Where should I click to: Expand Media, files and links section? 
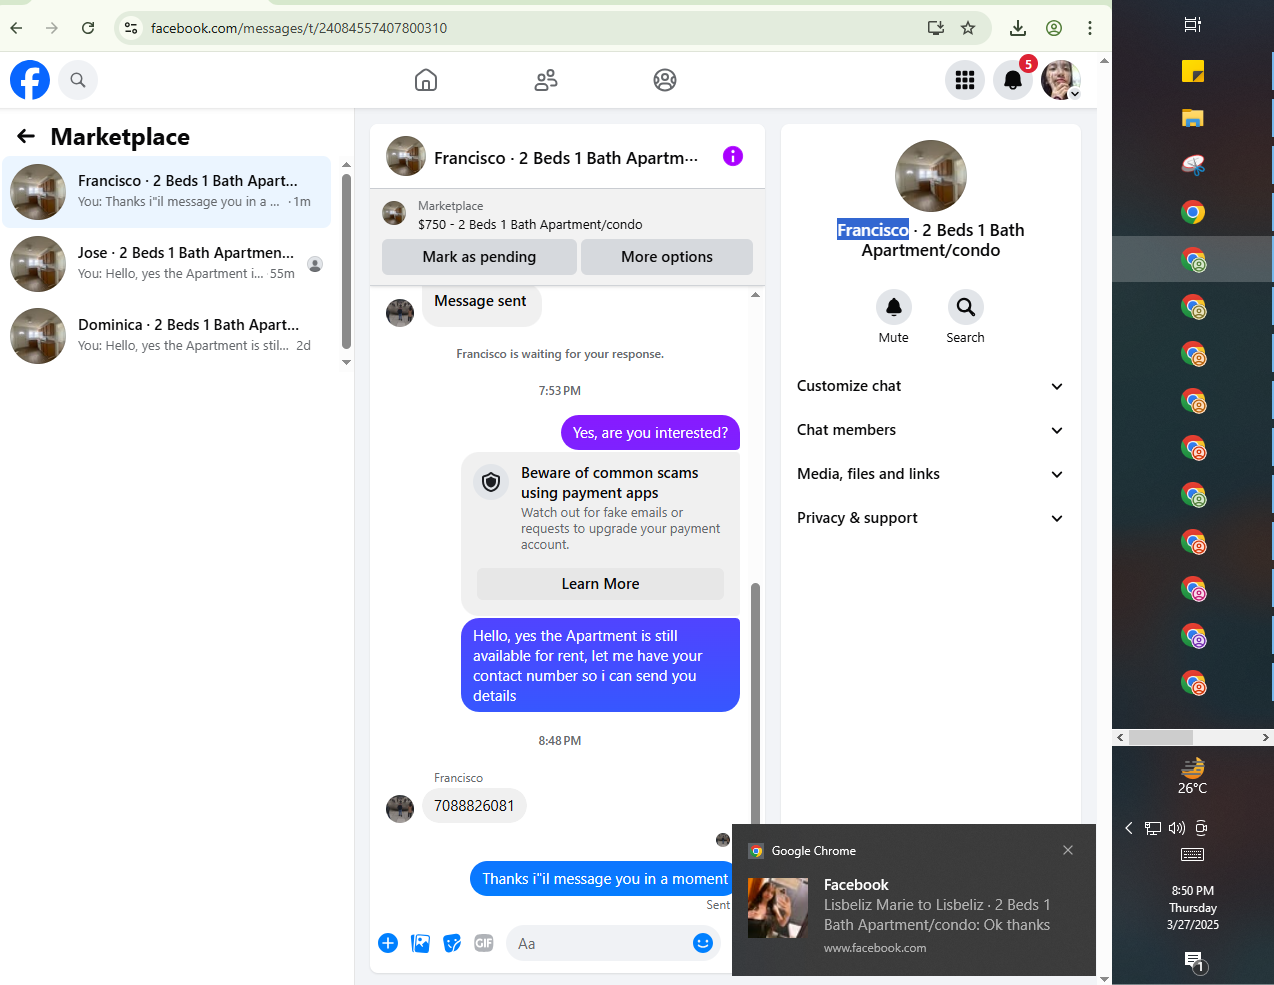pos(930,474)
